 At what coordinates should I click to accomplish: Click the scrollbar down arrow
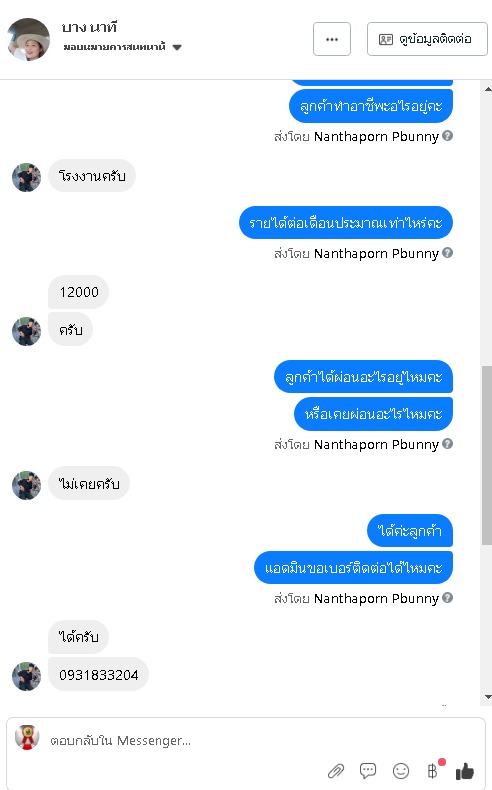click(x=487, y=697)
